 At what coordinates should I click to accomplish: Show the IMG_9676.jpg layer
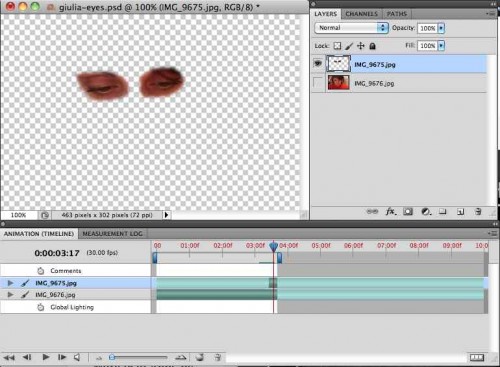(x=318, y=83)
